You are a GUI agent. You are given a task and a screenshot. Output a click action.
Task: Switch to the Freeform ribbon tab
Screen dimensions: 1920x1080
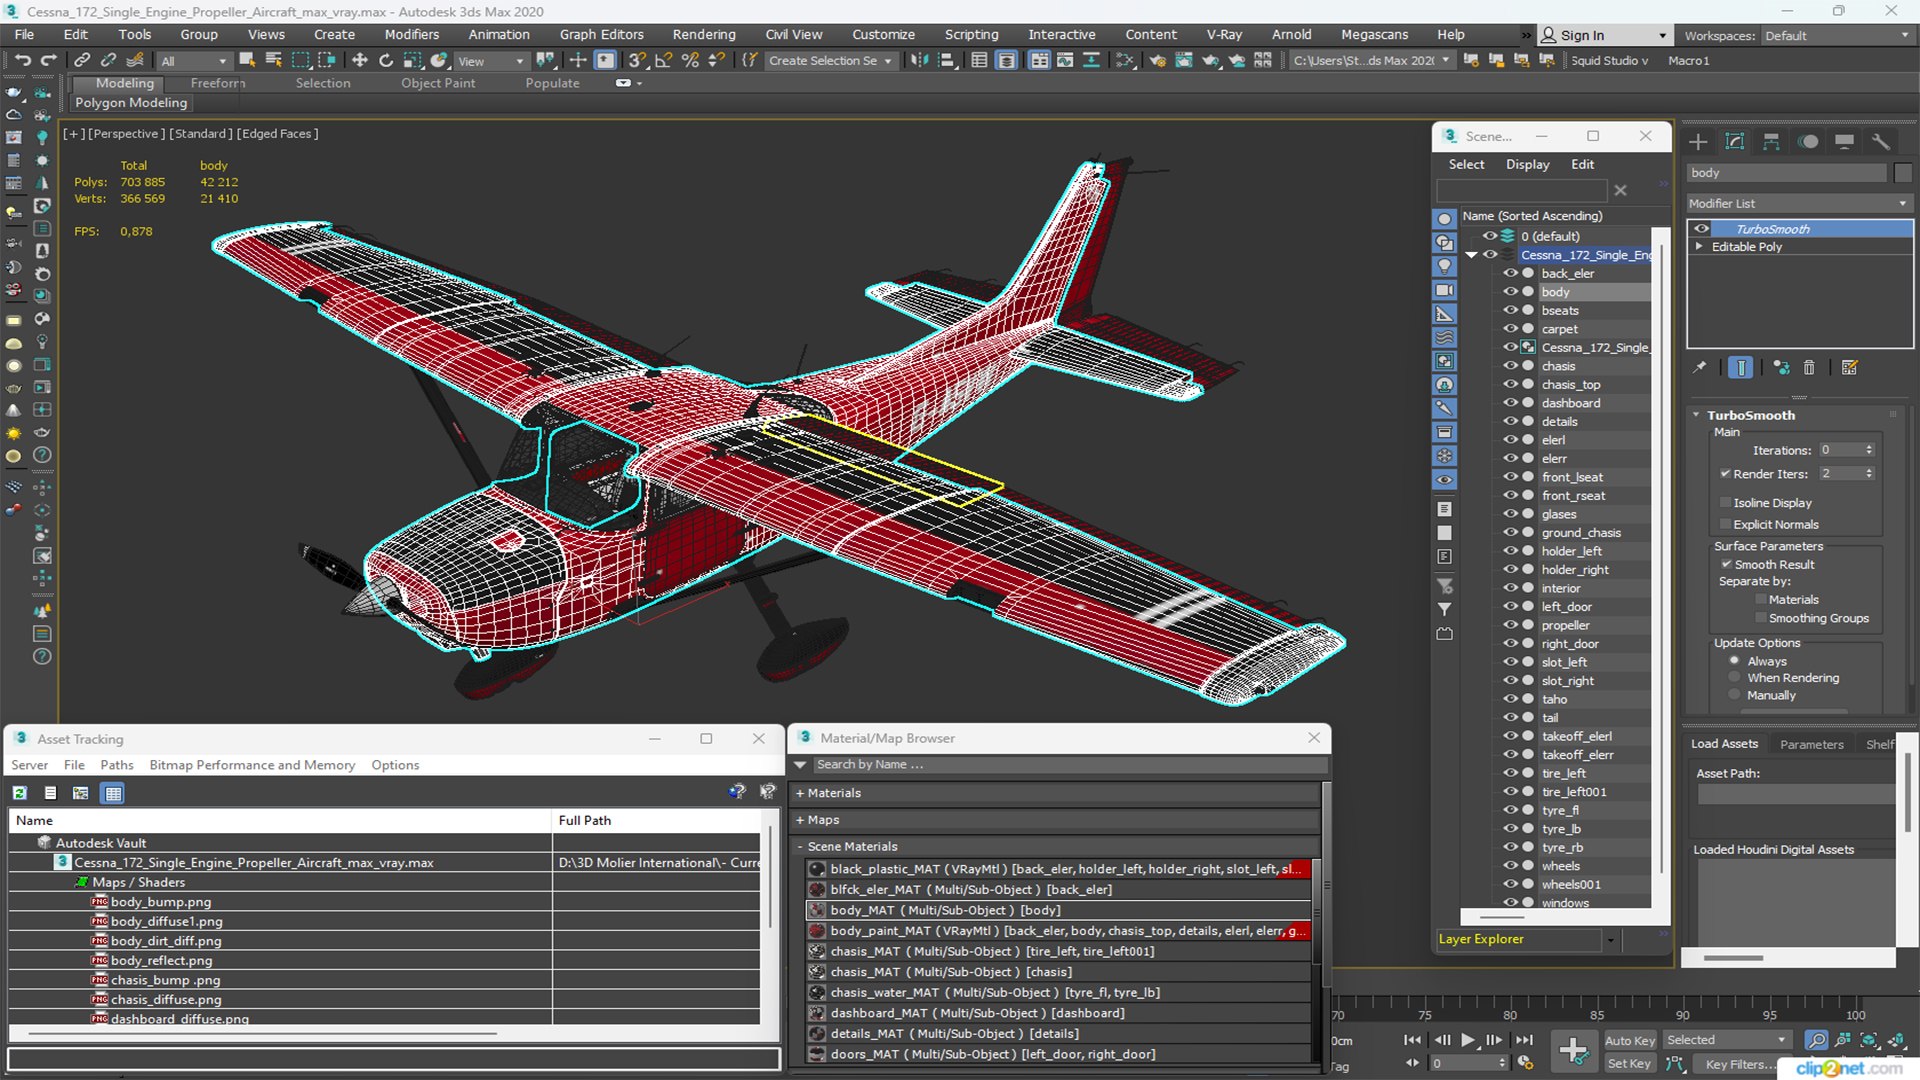tap(217, 83)
